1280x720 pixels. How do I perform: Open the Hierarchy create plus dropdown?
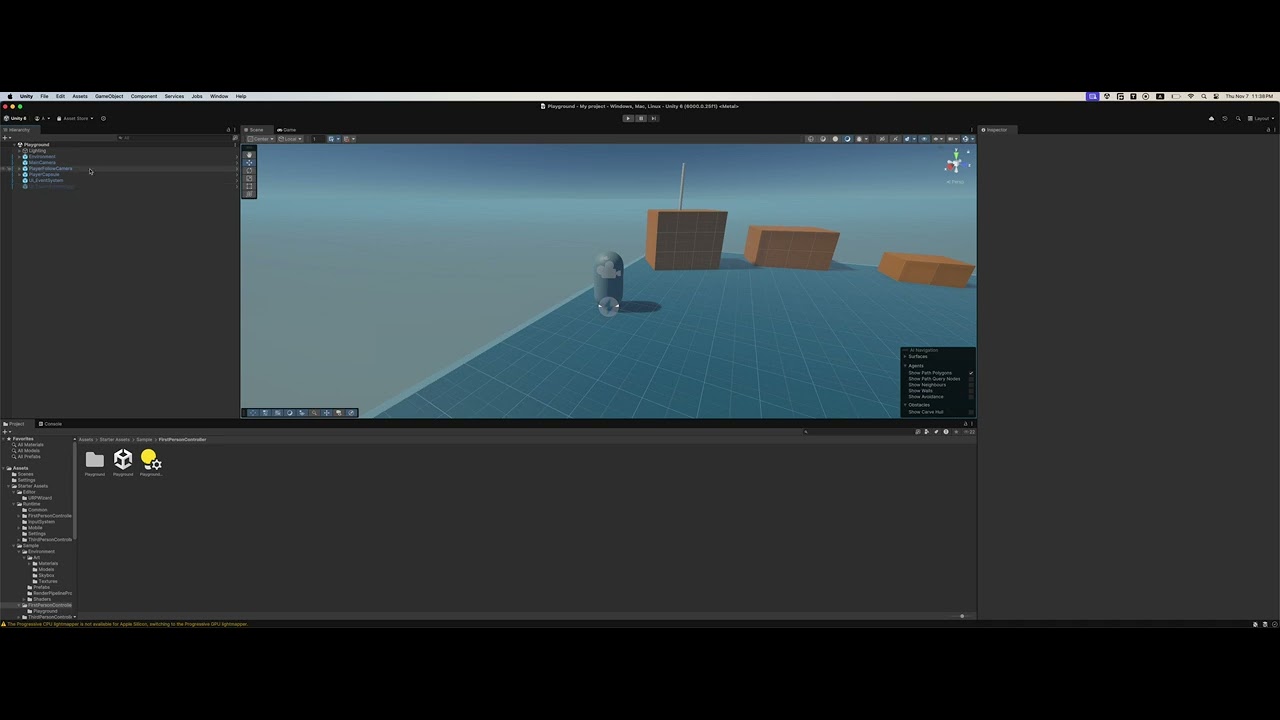(6, 138)
